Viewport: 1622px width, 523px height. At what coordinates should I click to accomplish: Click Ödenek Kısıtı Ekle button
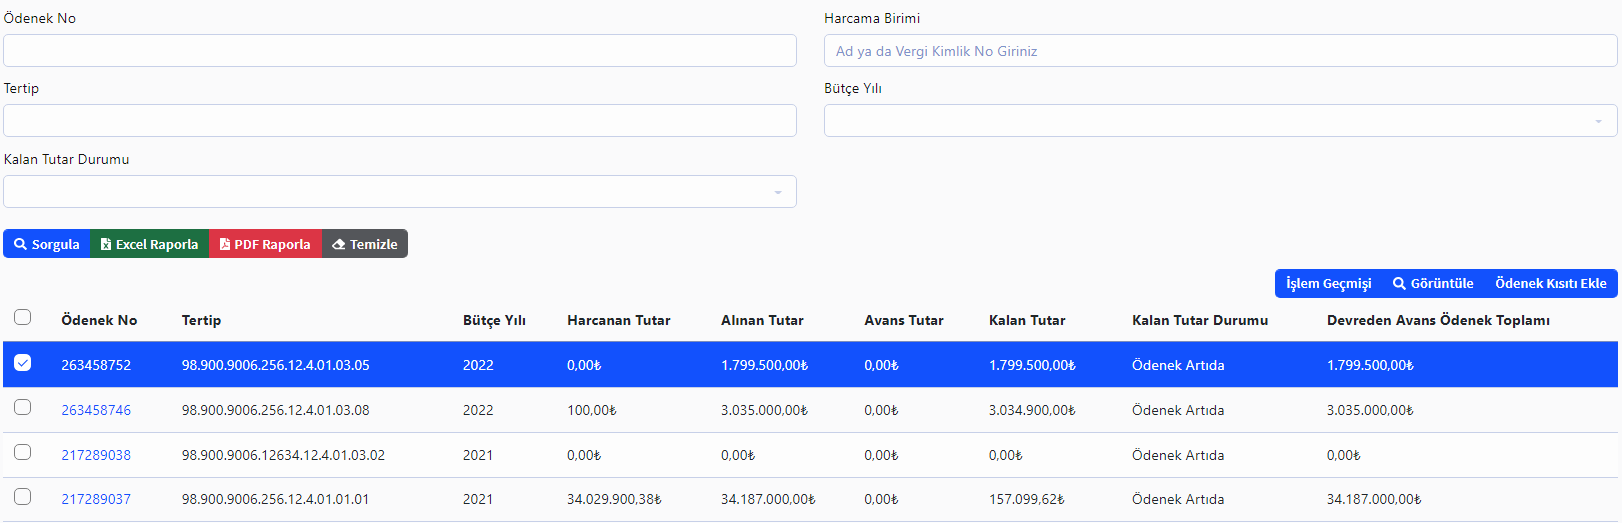click(1550, 283)
